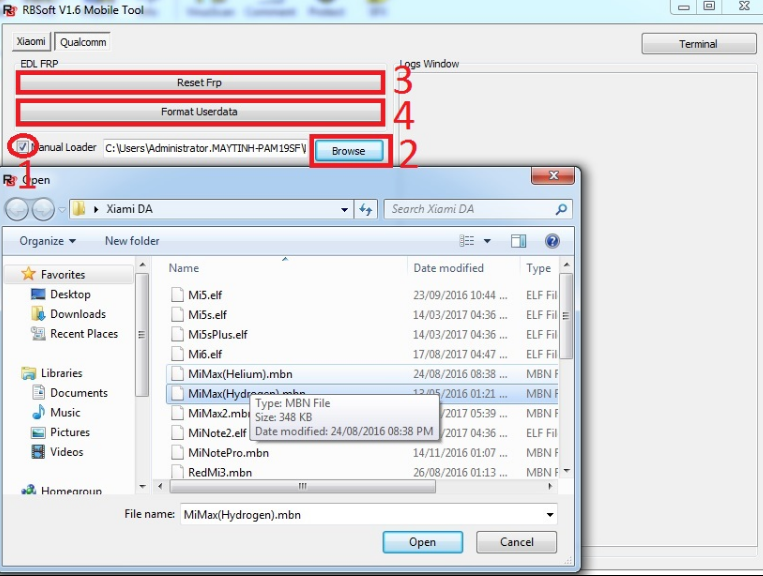
Task: Click the change view icon
Action: coord(467,241)
